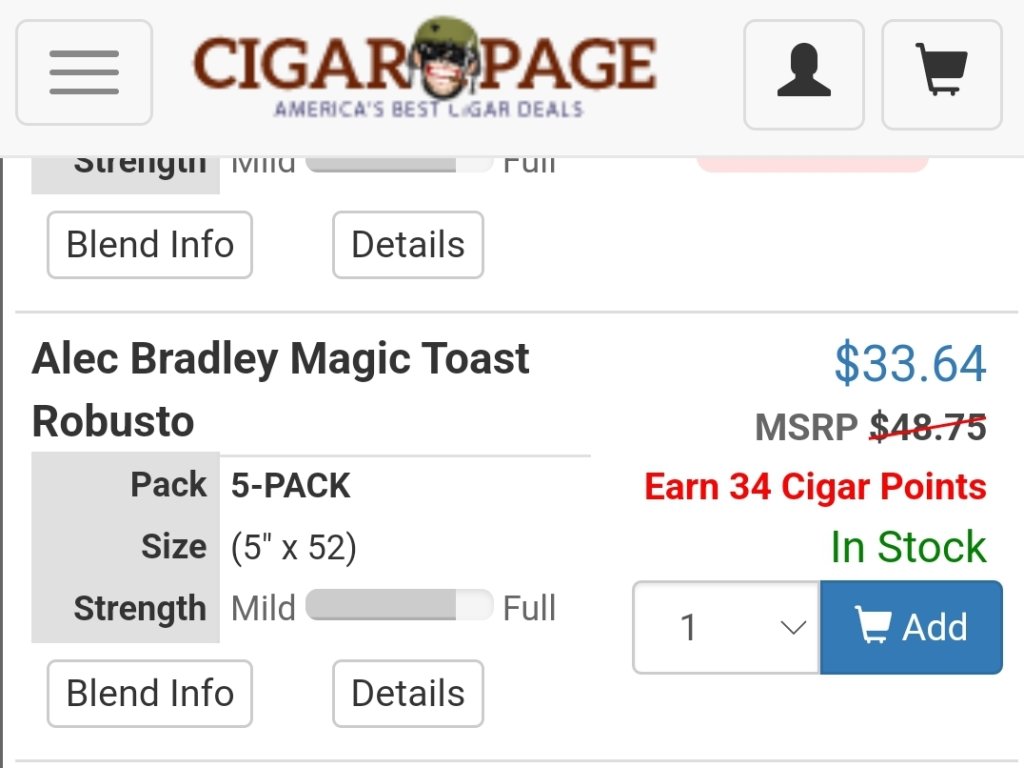The height and width of the screenshot is (768, 1024).
Task: Click the crossed-out MSRP $48.75 price
Action: tap(927, 428)
